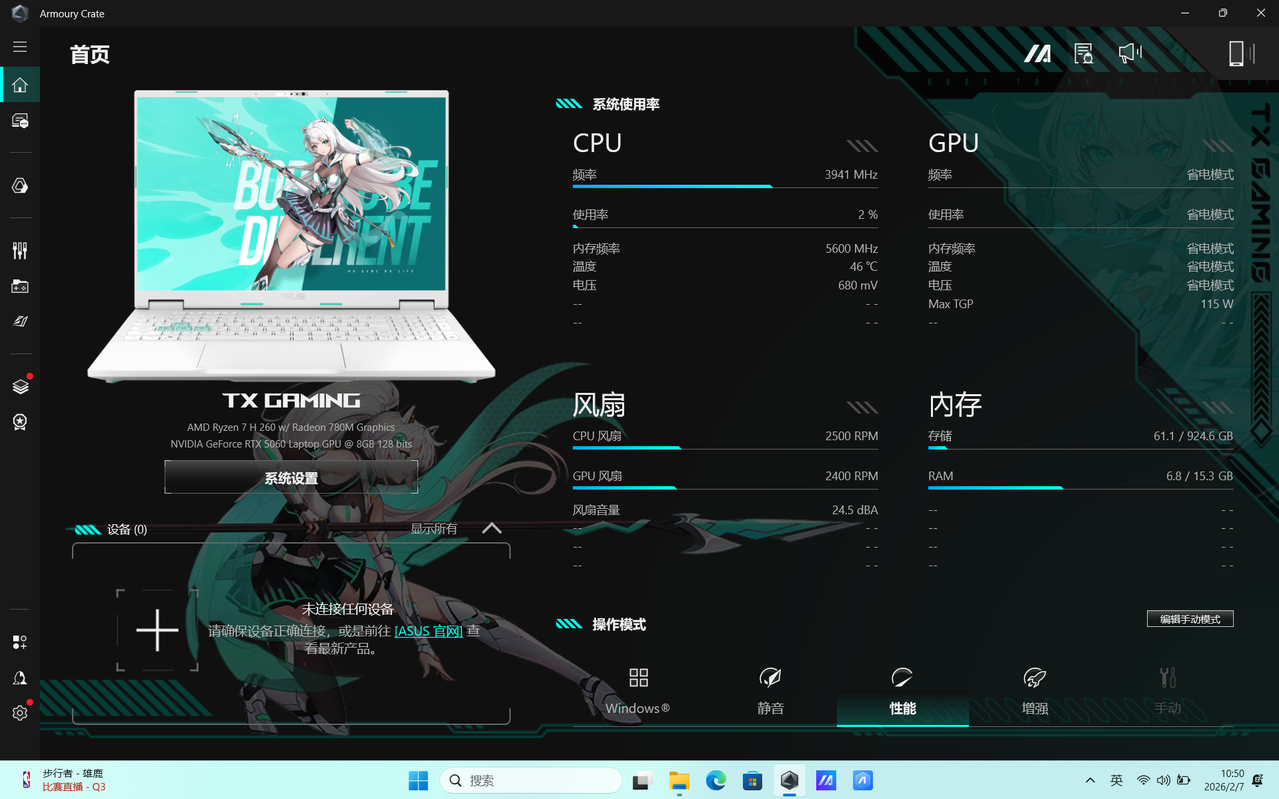Click the plus icon to add device

157,630
